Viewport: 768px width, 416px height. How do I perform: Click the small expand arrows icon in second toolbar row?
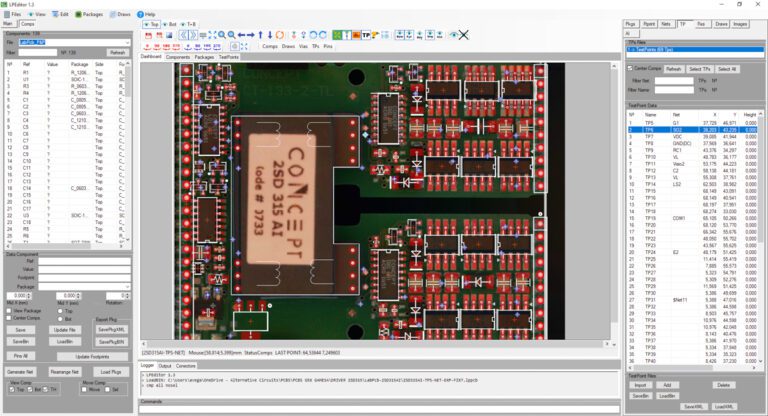point(244,47)
